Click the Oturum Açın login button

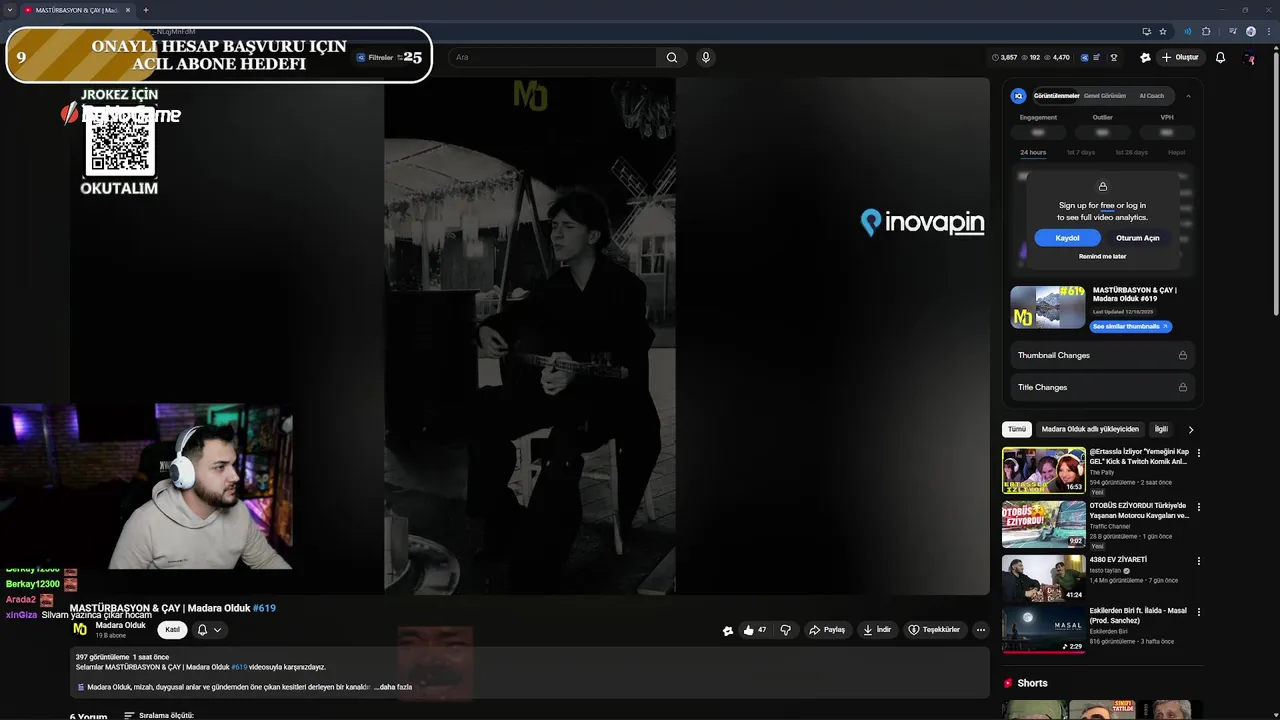(x=1138, y=238)
